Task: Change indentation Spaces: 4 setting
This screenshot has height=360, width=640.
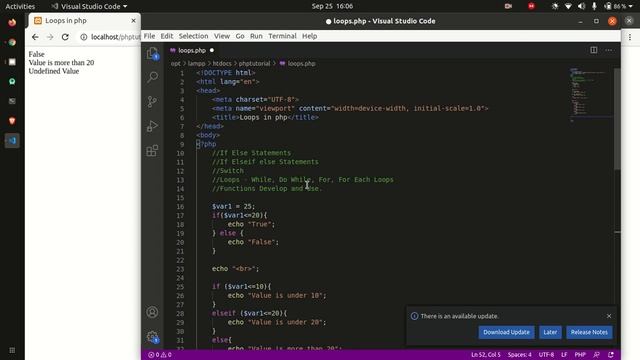Action: (520, 355)
